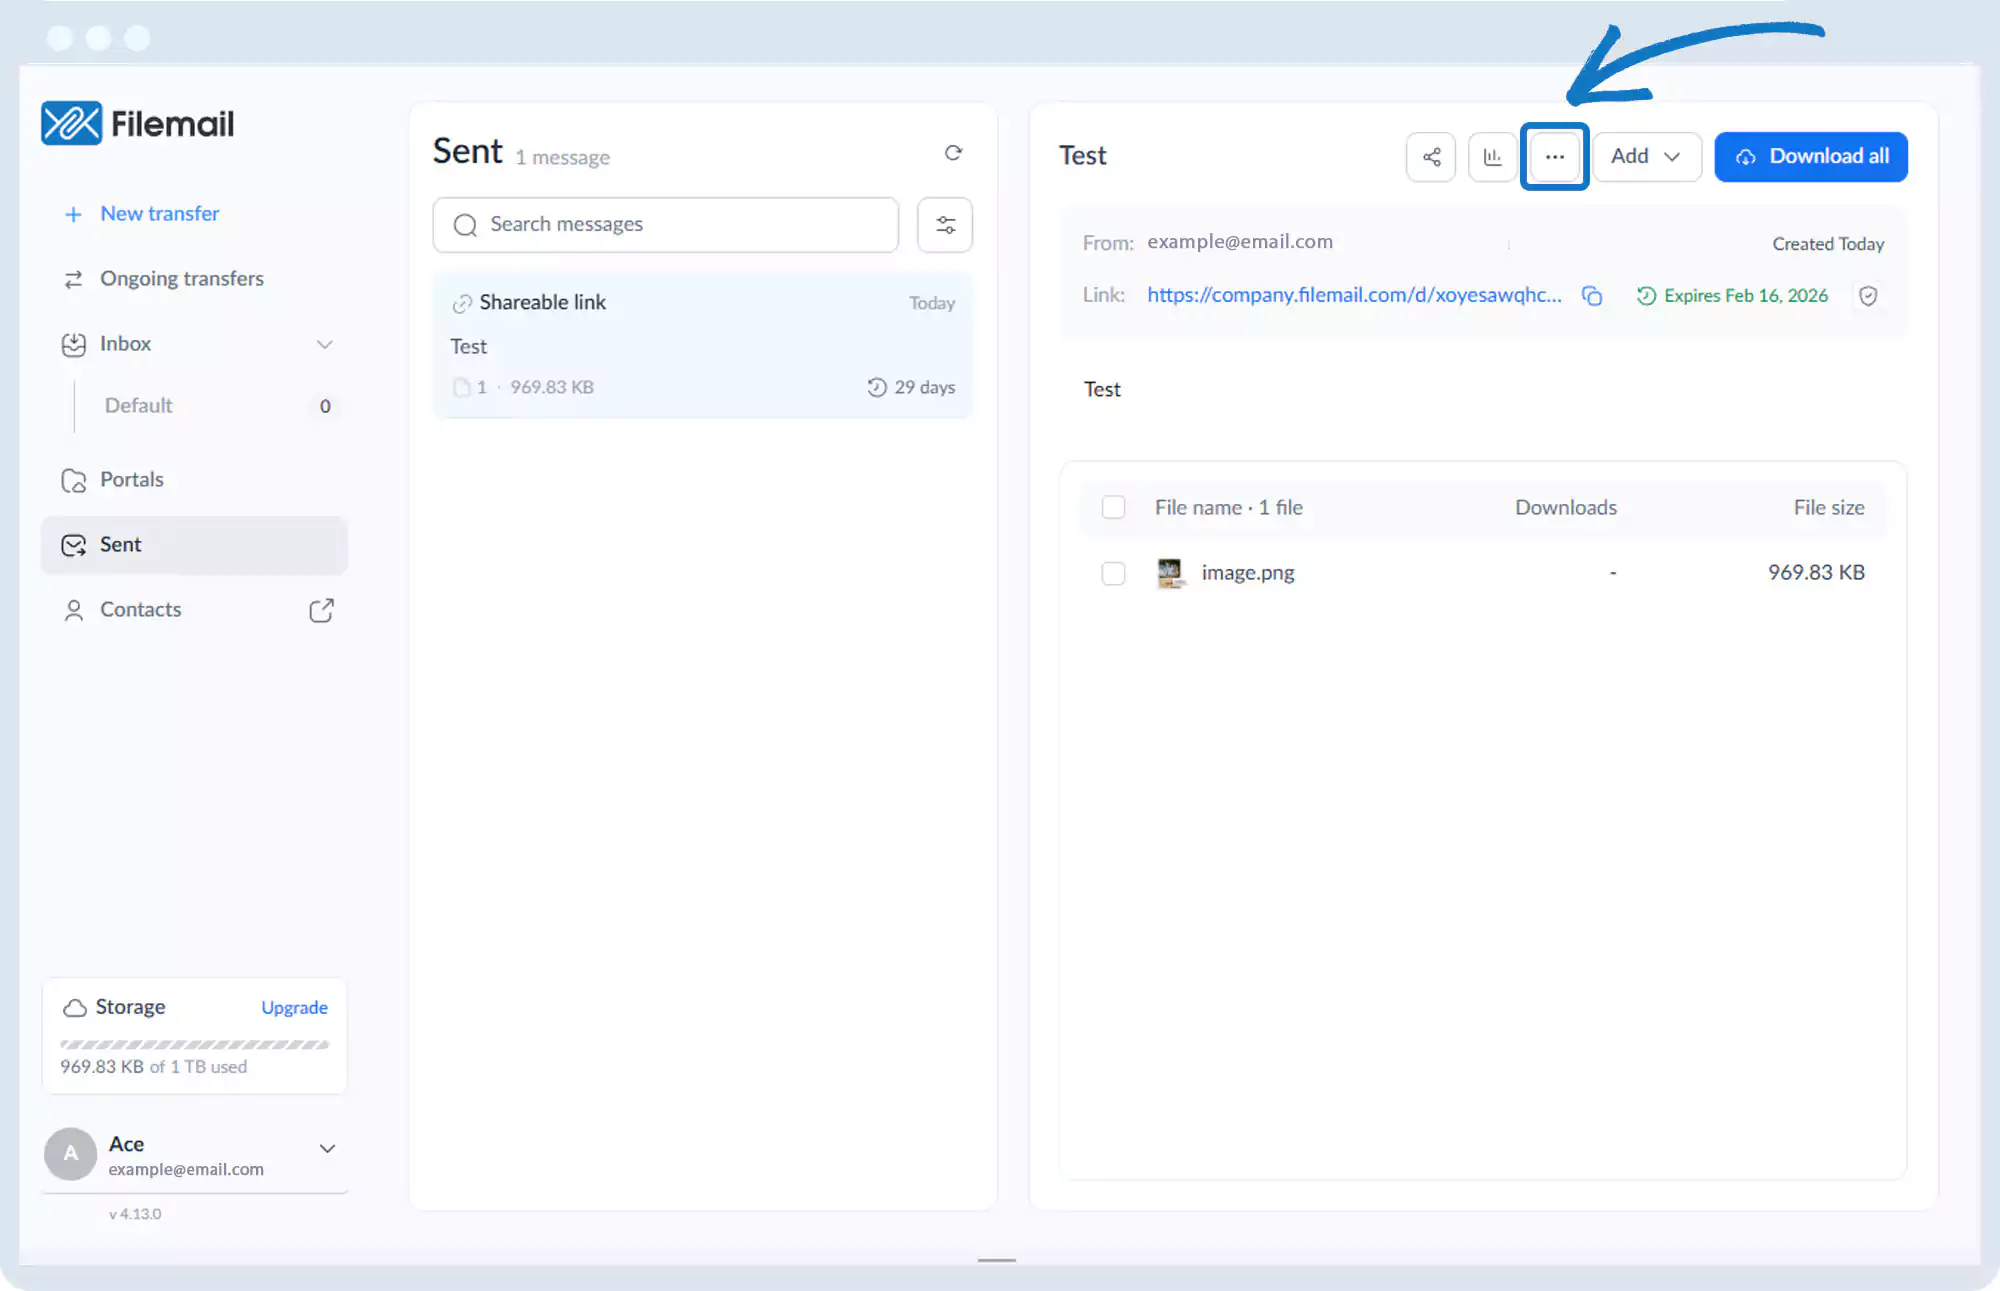The height and width of the screenshot is (1291, 2000).
Task: Click the storage usage progress bar
Action: point(194,1044)
